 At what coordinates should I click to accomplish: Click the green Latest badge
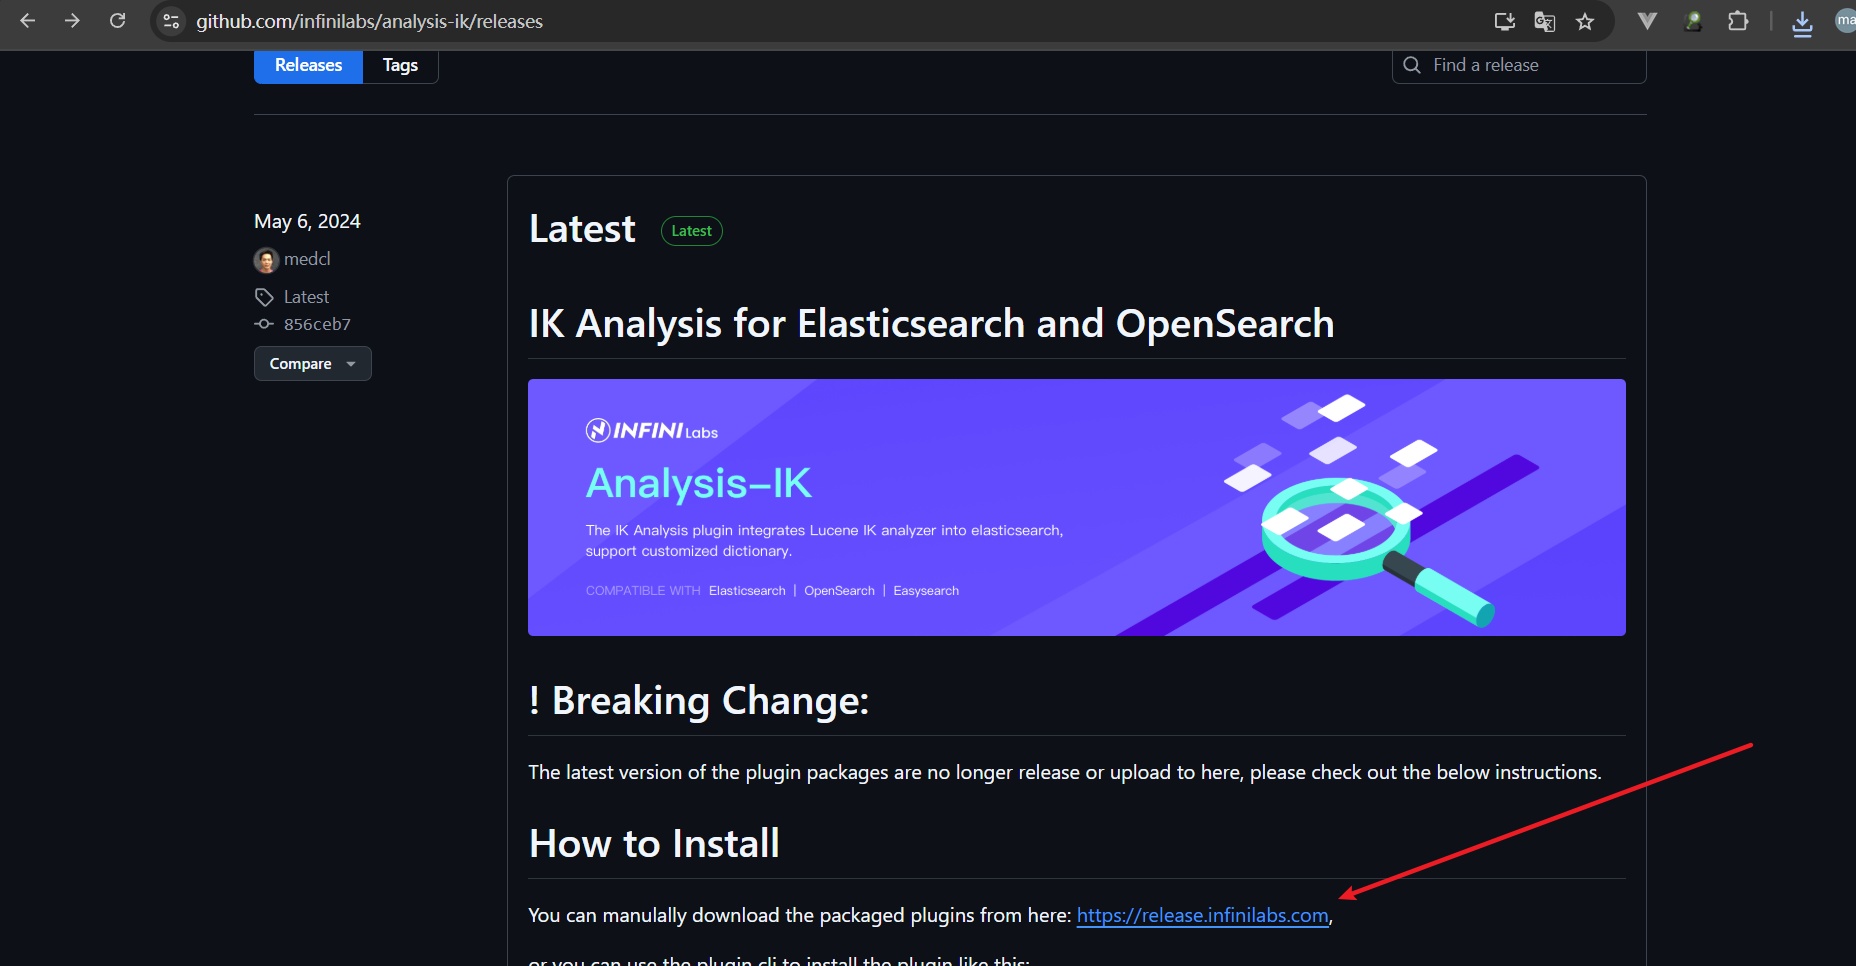coord(692,231)
